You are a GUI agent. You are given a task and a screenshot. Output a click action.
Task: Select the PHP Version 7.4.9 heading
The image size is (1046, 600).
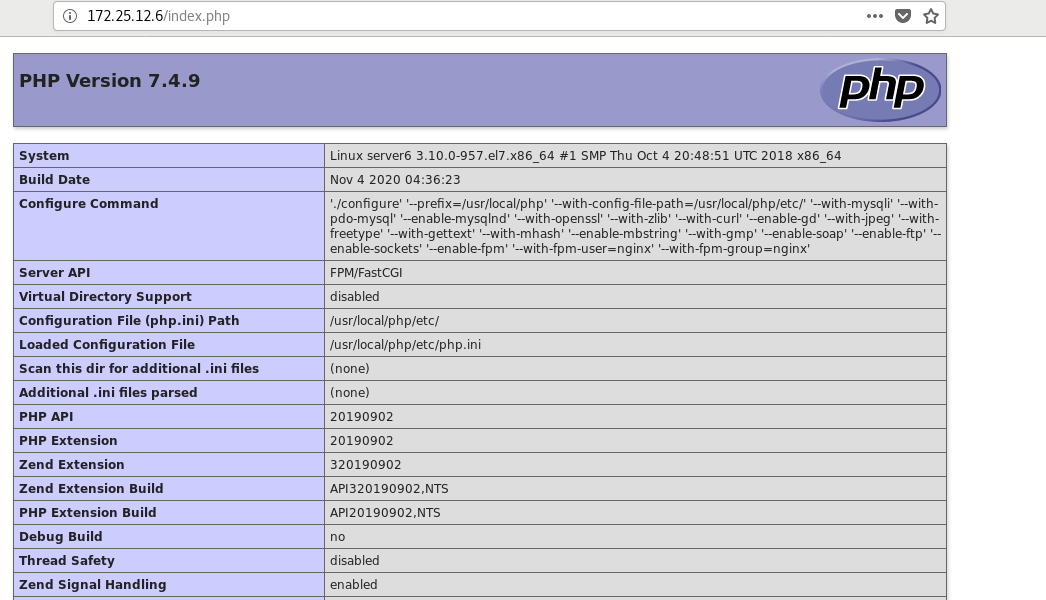click(x=109, y=81)
